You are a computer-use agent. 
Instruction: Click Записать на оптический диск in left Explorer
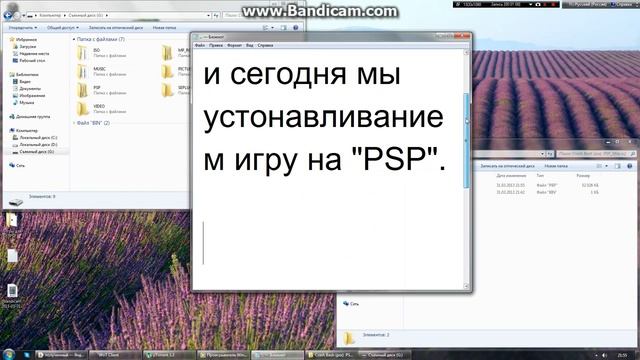pyautogui.click(x=116, y=28)
